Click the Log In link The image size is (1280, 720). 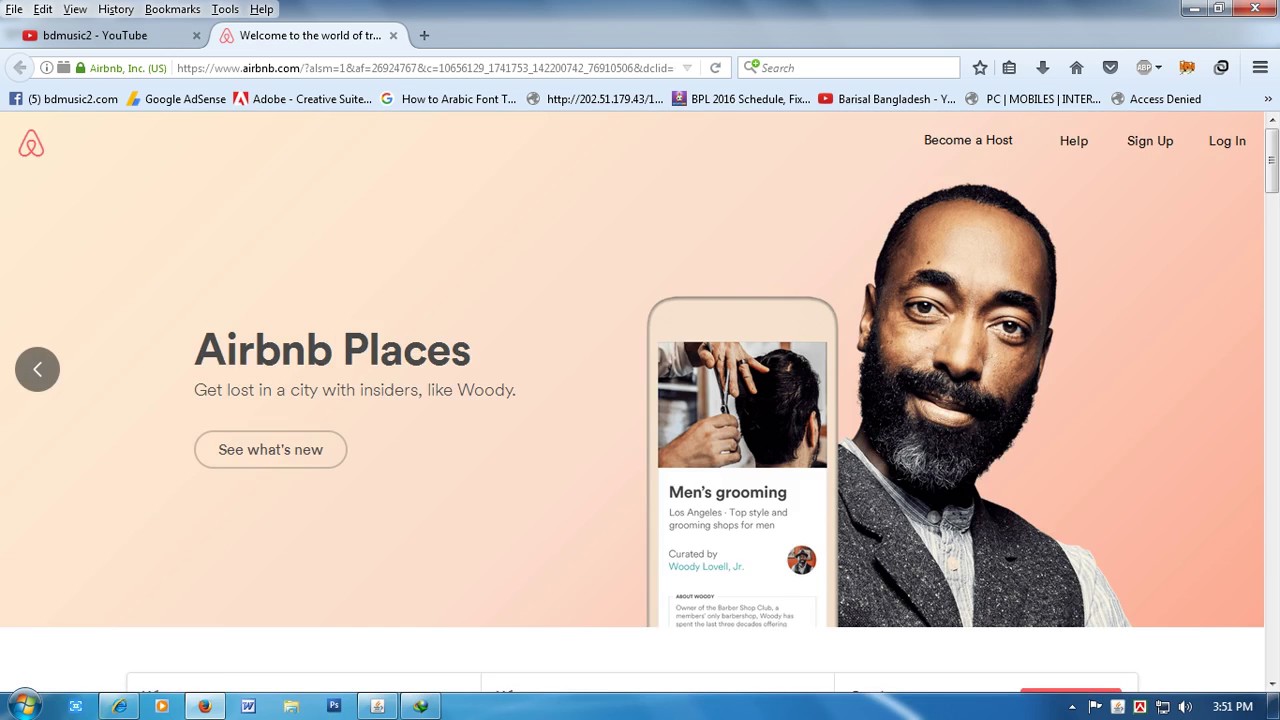click(x=1227, y=141)
